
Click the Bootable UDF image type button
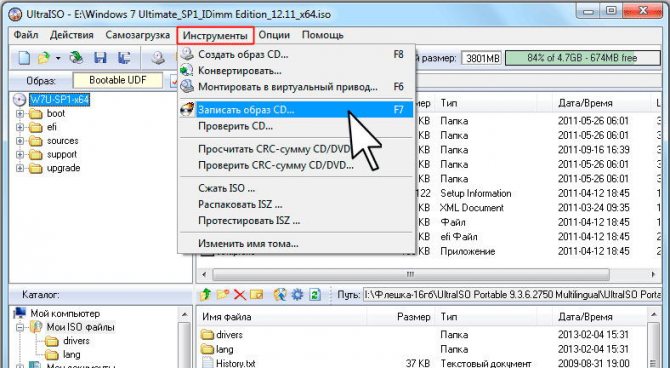(x=118, y=80)
